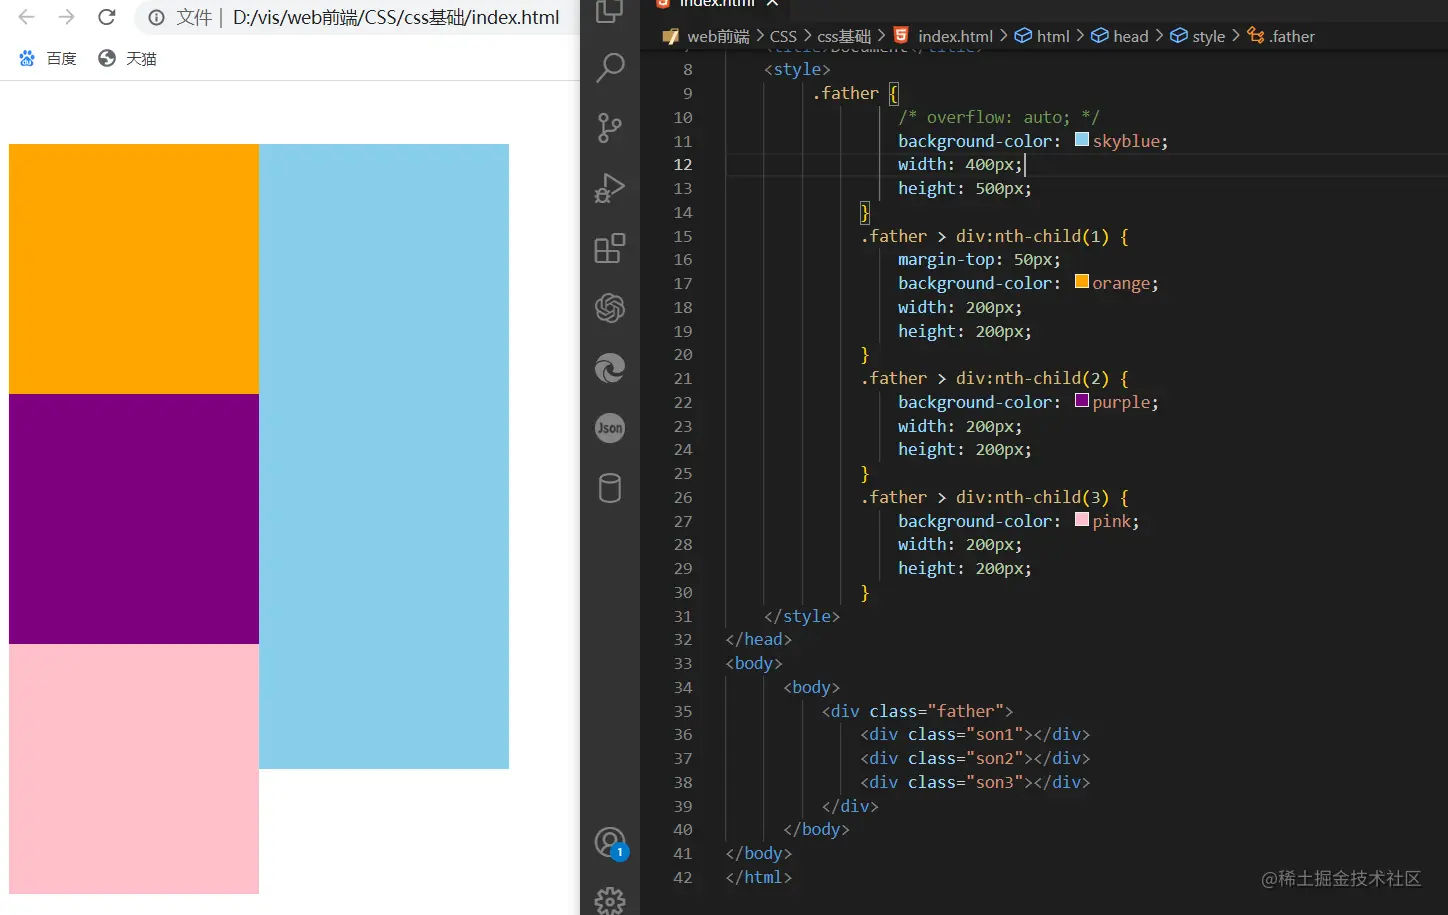
Task: Click the closing </html> tag
Action: click(759, 877)
